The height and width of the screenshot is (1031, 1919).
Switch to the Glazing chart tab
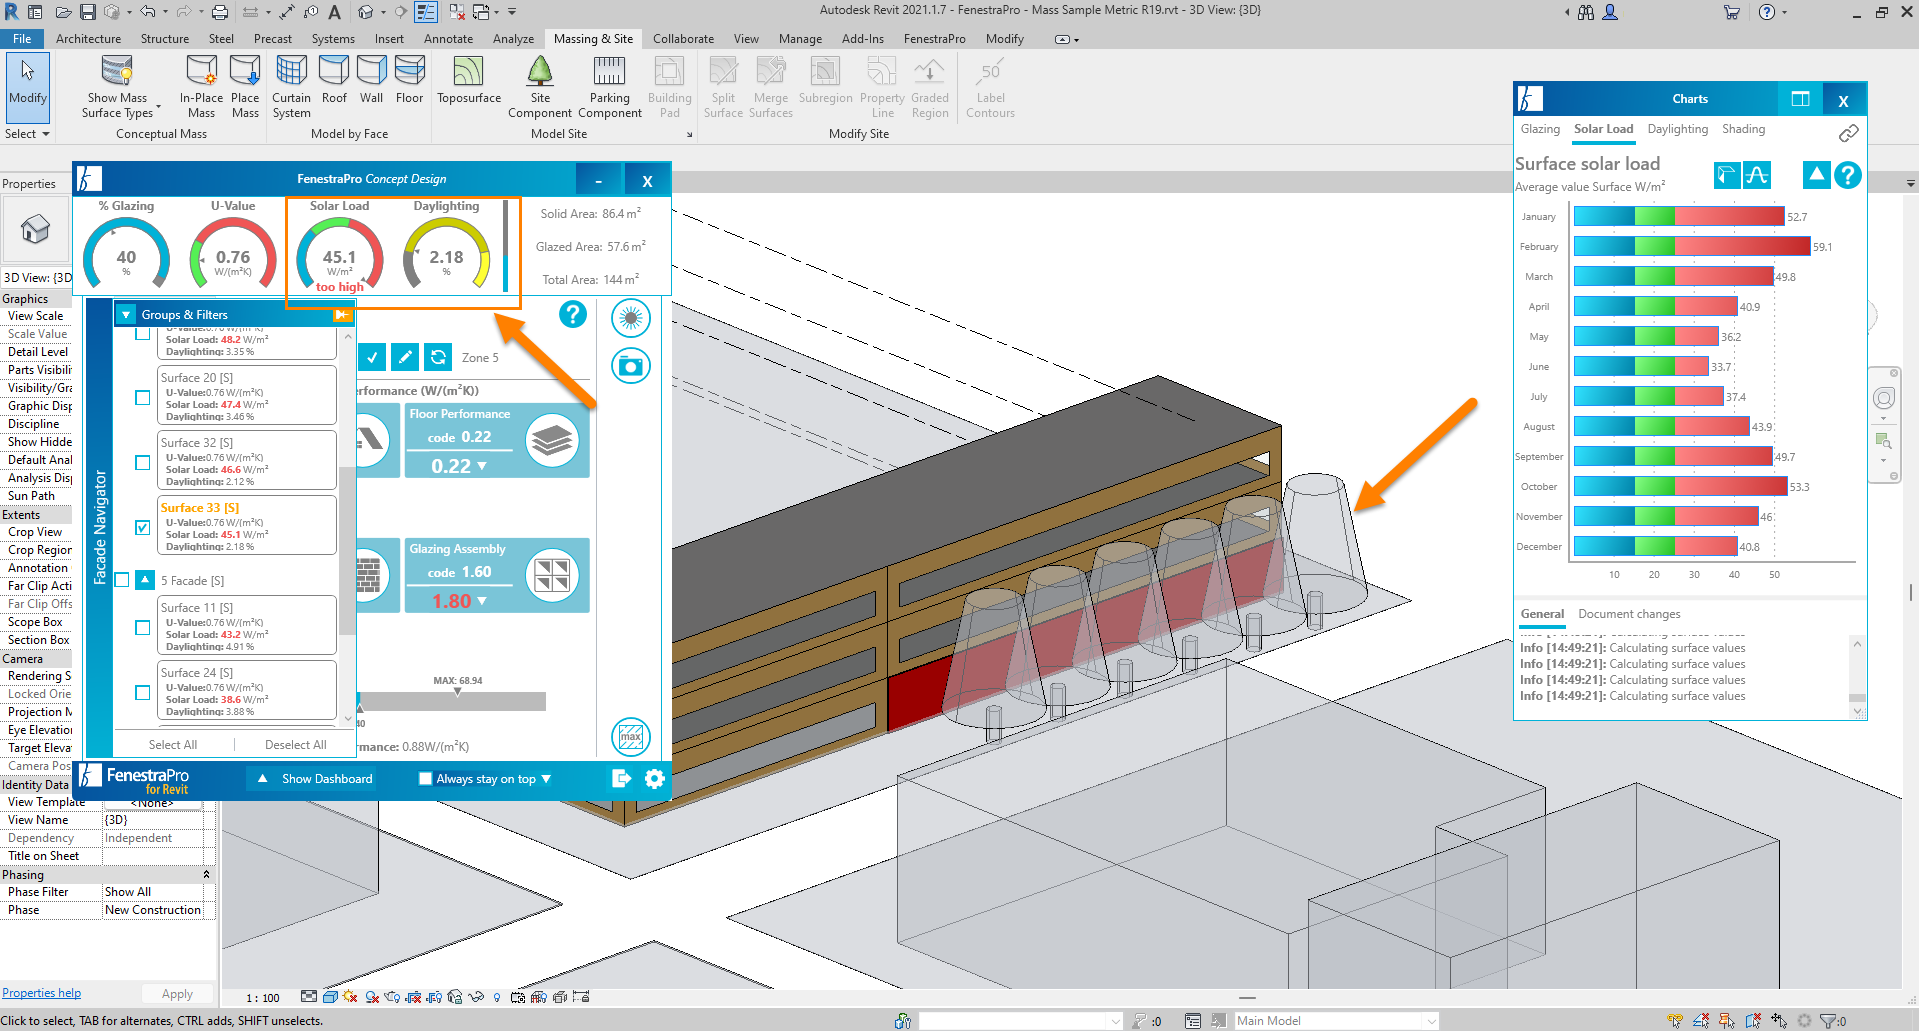(x=1540, y=129)
